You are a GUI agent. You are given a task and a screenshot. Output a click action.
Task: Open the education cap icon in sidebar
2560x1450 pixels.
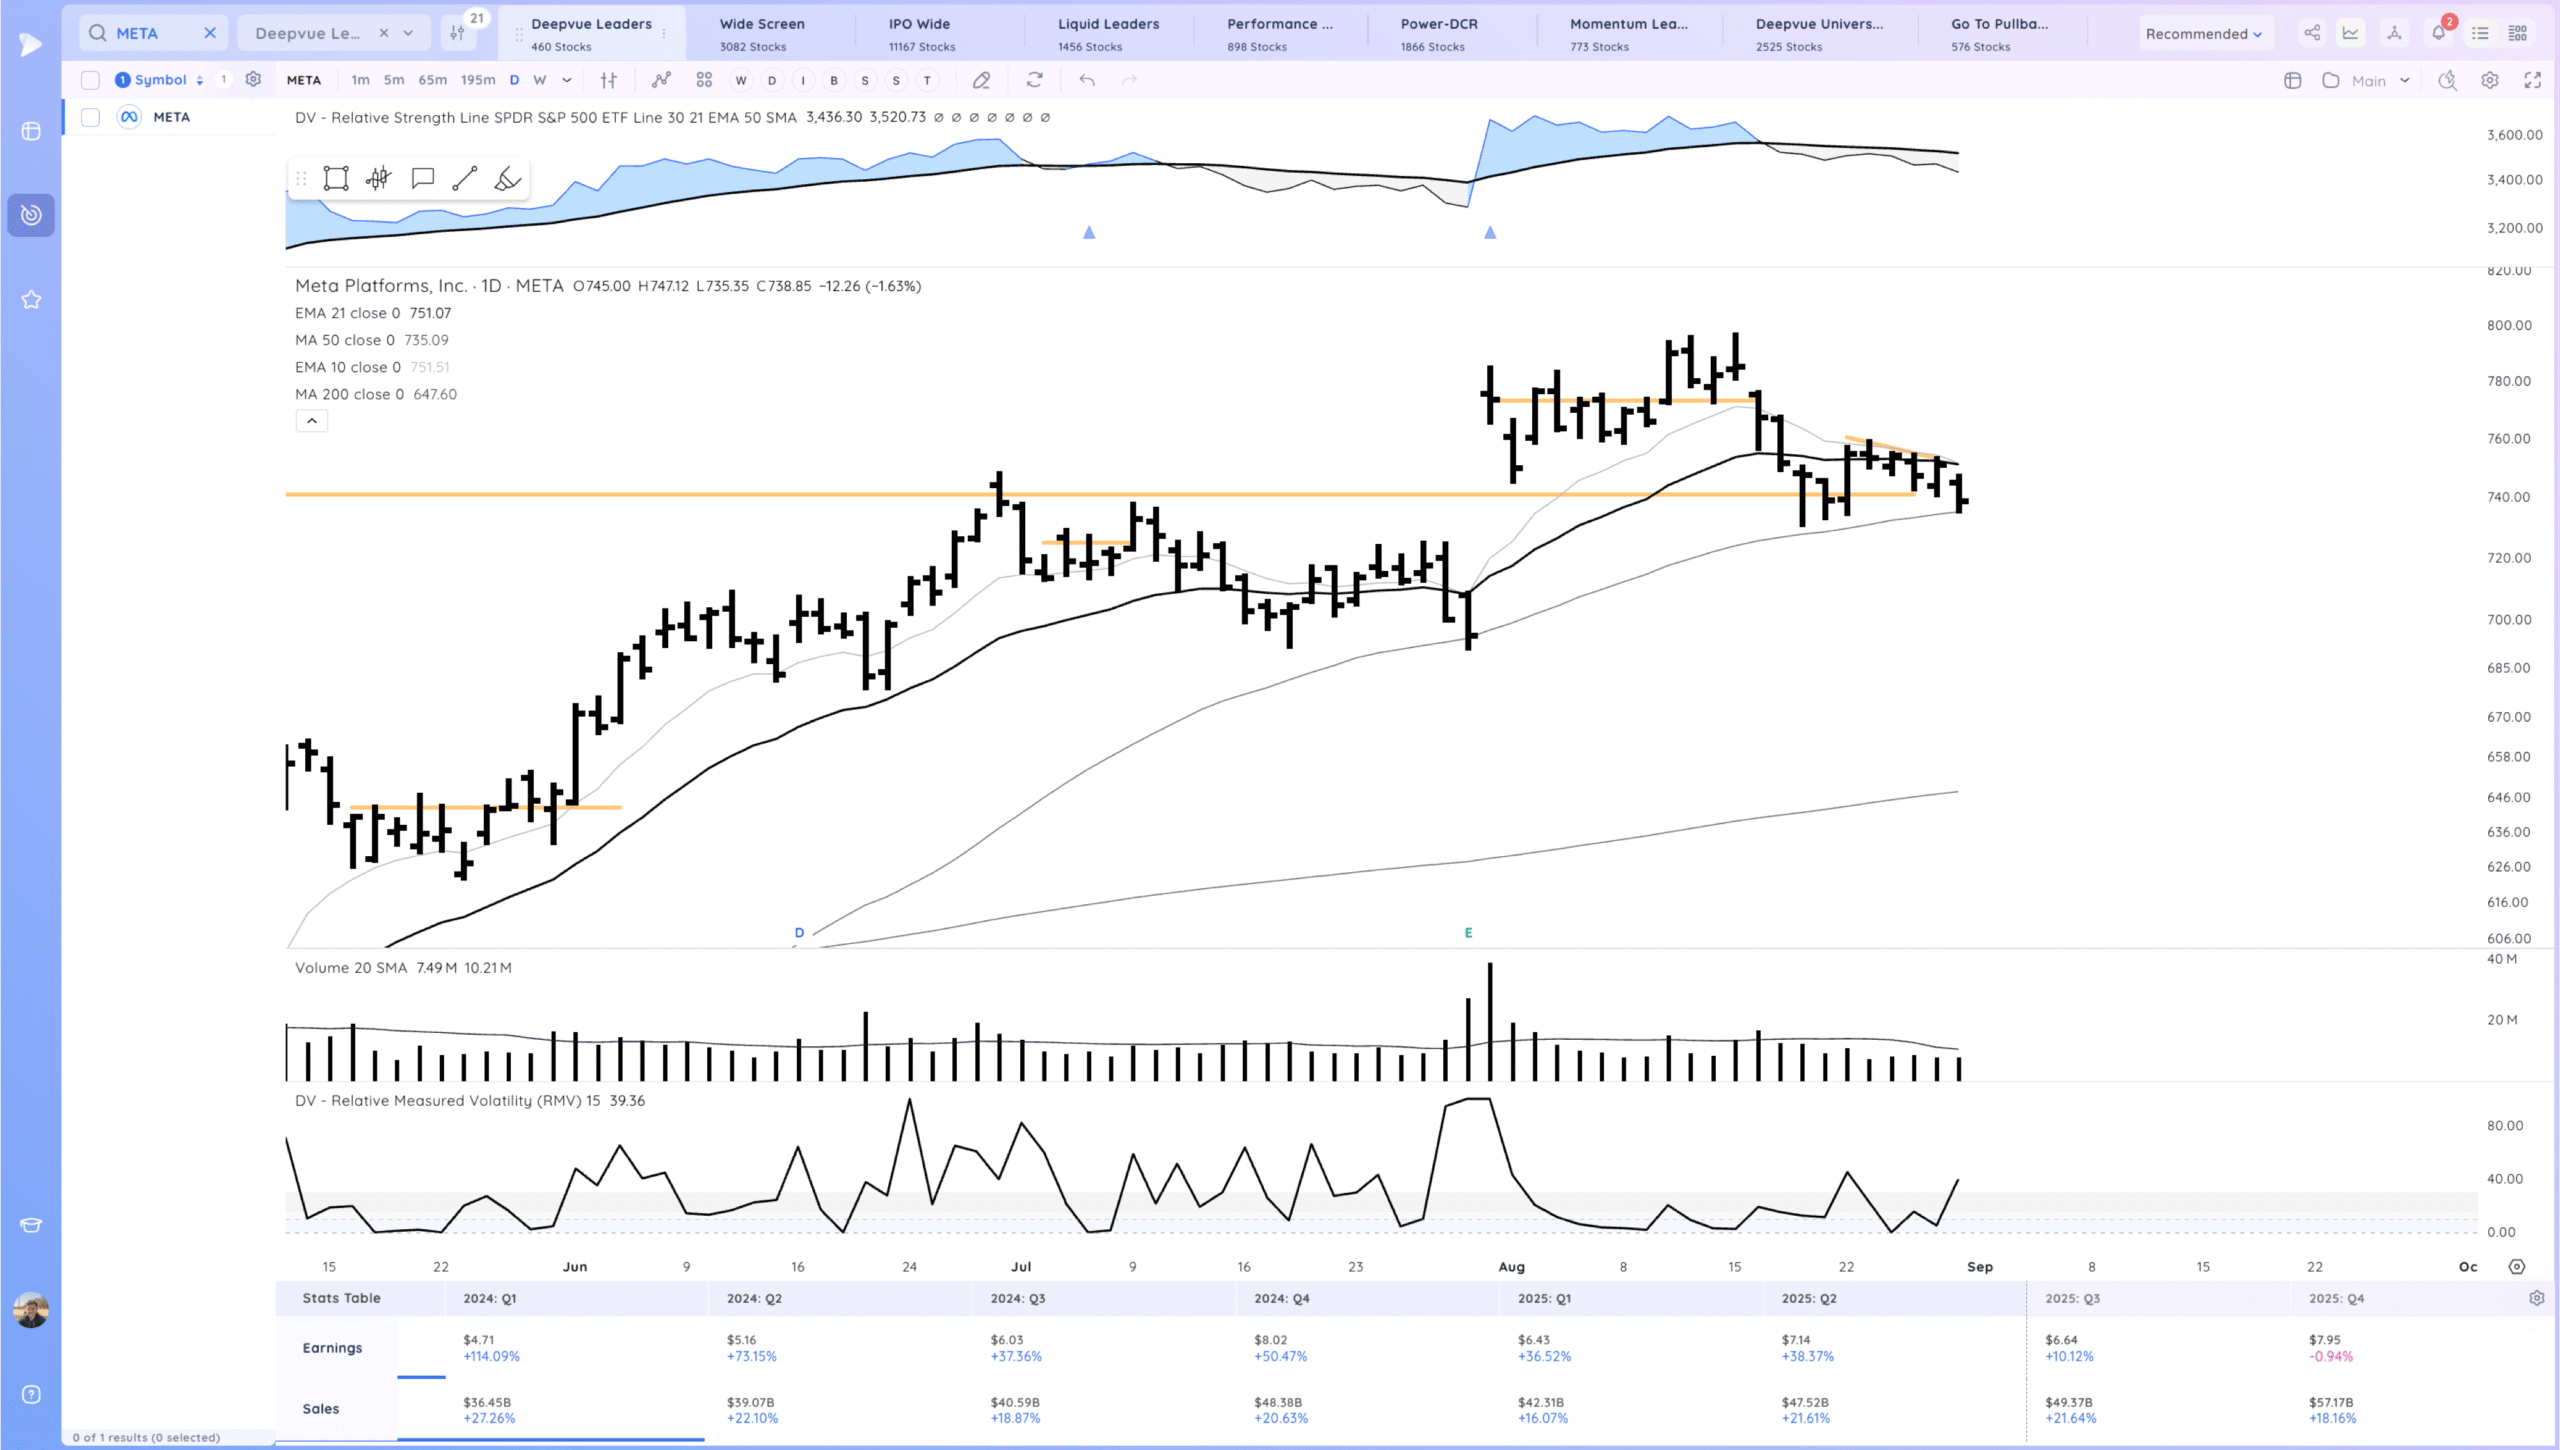pos(31,1225)
